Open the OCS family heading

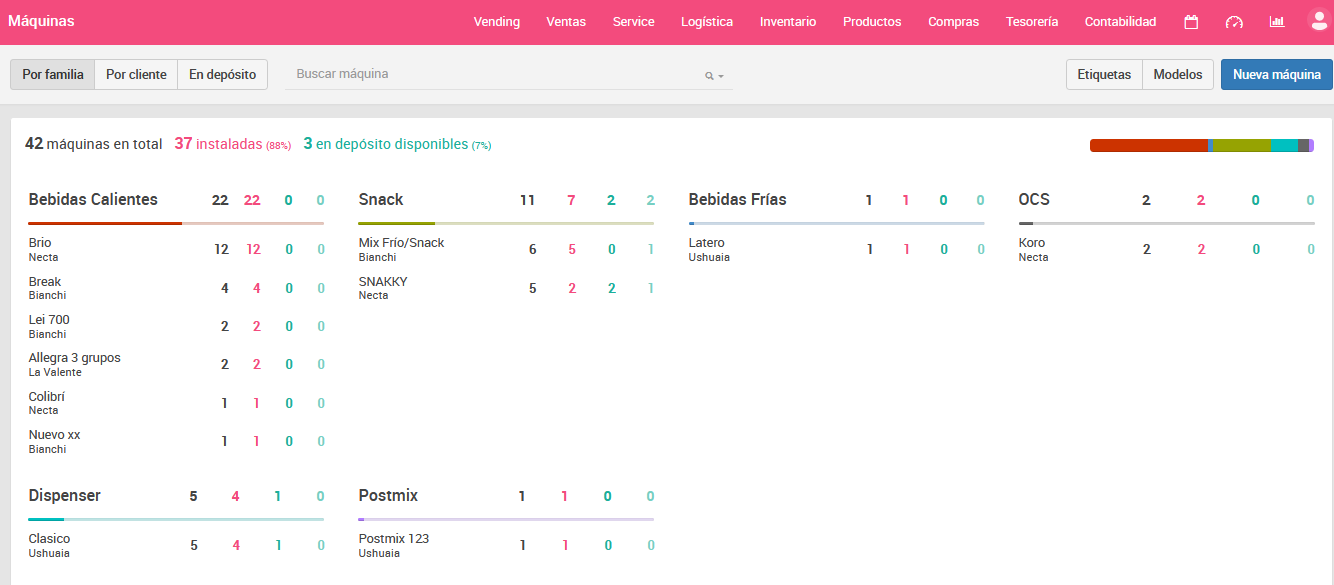point(1034,200)
